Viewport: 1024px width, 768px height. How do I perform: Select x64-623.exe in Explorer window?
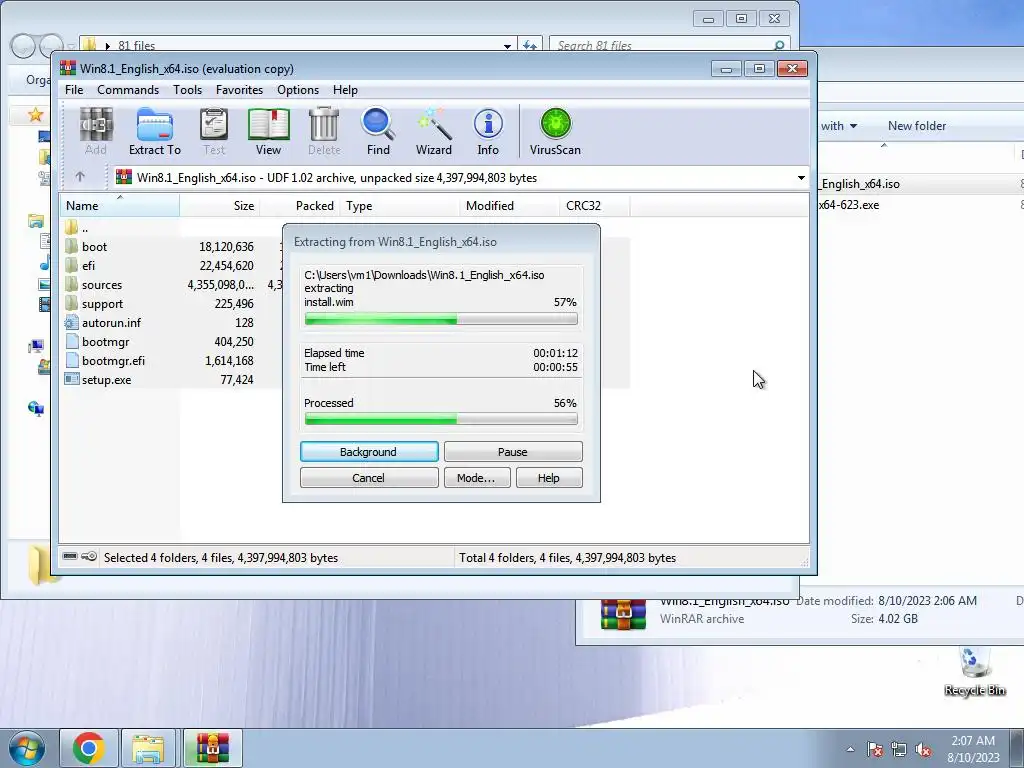pos(849,205)
